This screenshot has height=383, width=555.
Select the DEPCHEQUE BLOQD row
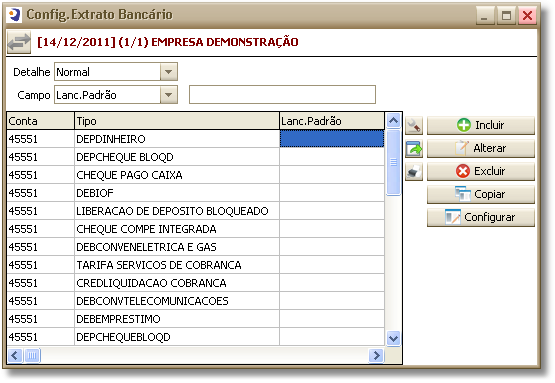click(195, 157)
